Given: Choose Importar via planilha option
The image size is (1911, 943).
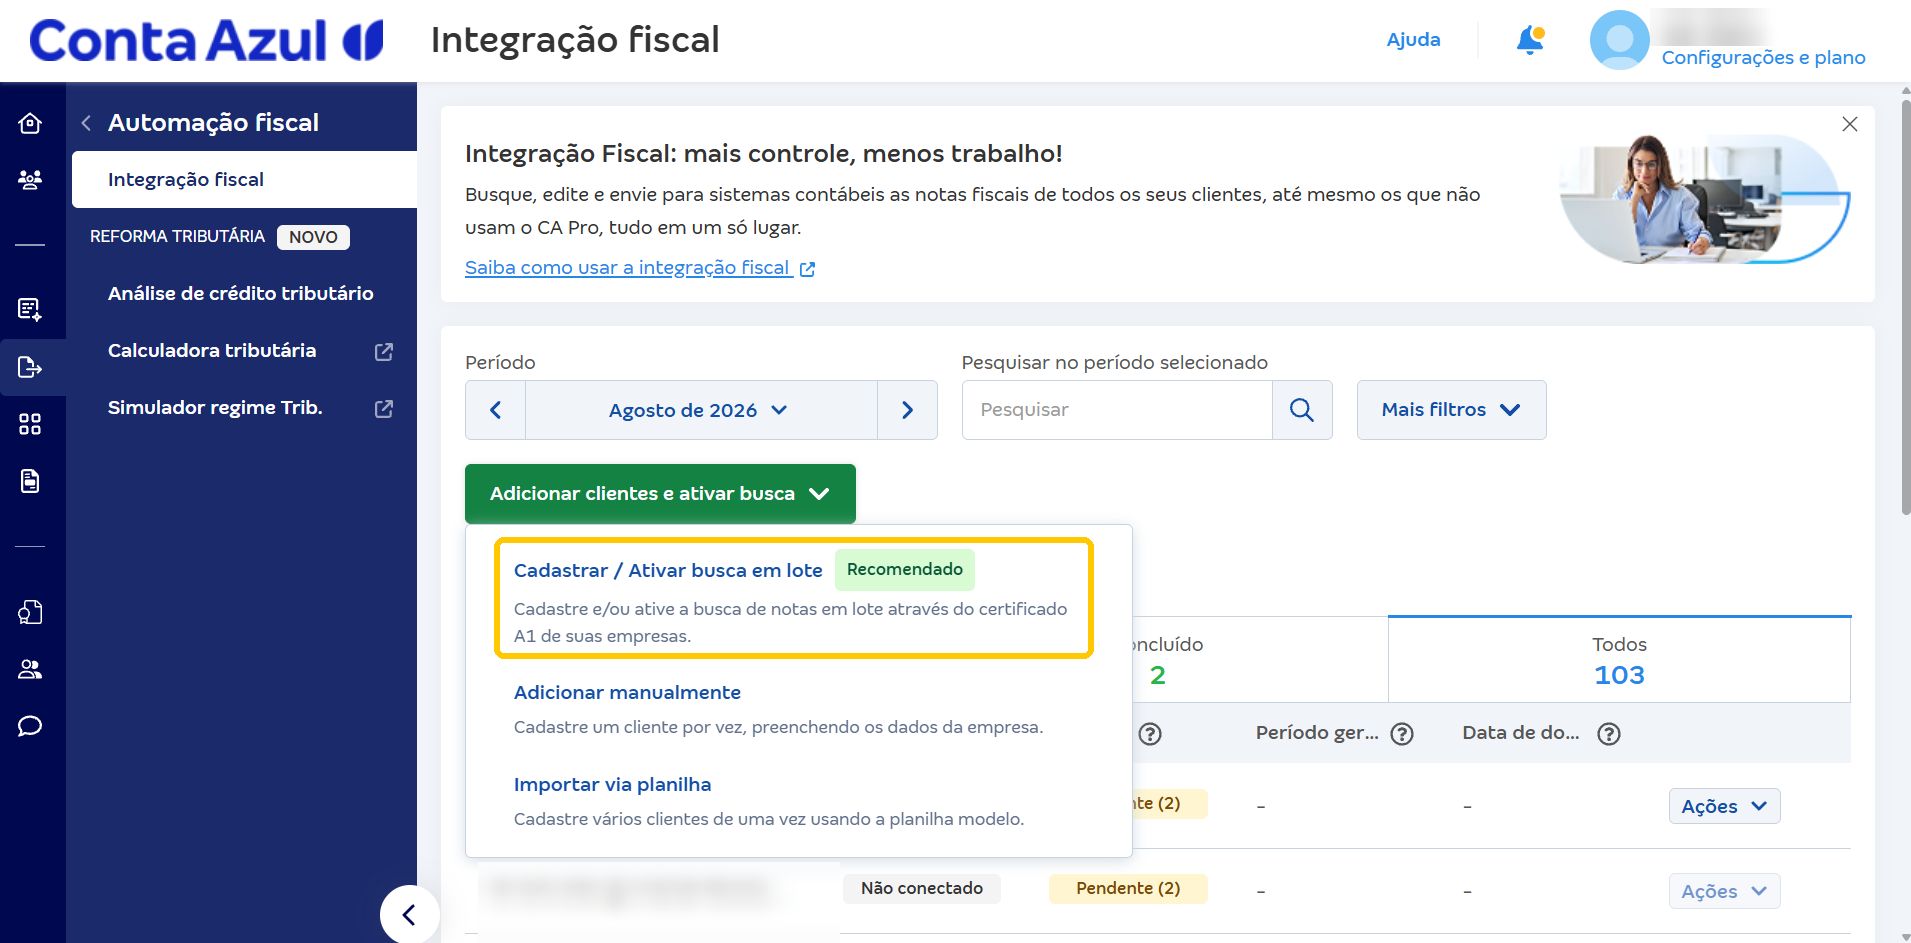Looking at the screenshot, I should 612,785.
